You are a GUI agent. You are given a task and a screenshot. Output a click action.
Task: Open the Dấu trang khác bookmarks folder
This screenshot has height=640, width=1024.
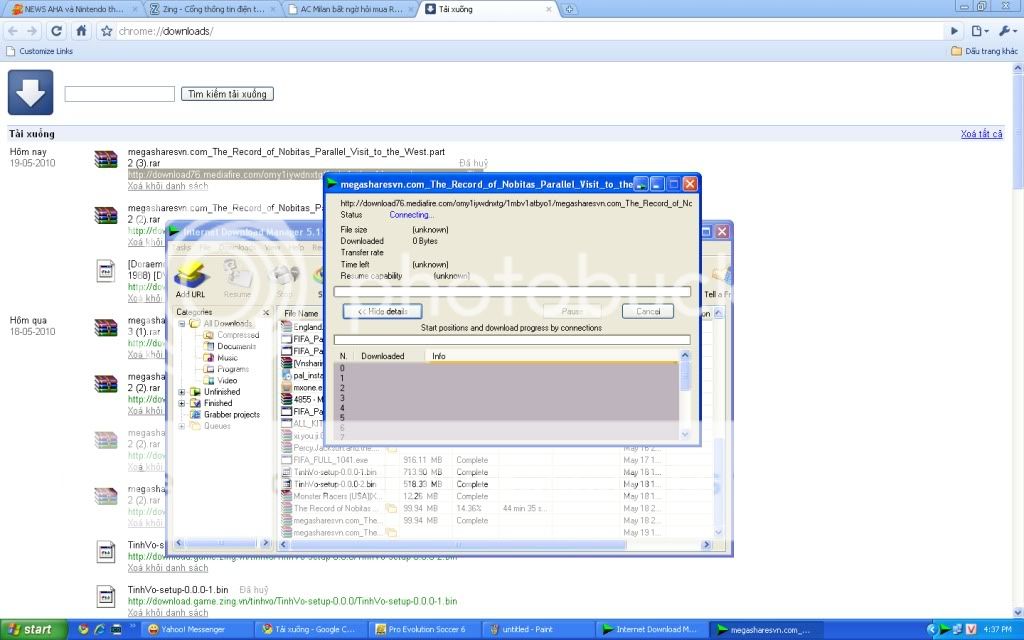pos(984,51)
